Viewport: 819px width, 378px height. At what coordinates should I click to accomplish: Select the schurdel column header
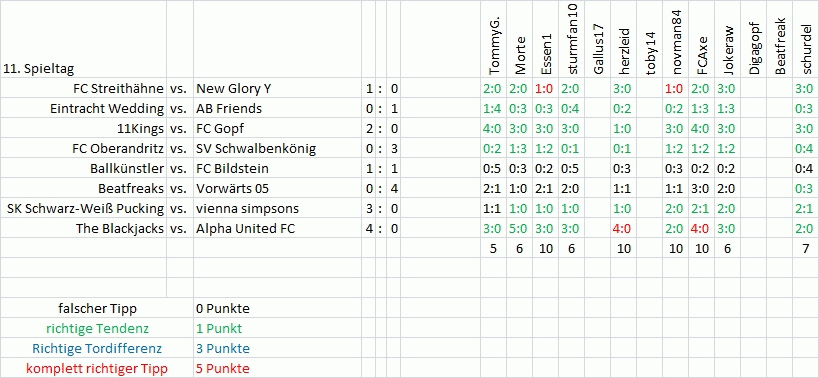805,40
